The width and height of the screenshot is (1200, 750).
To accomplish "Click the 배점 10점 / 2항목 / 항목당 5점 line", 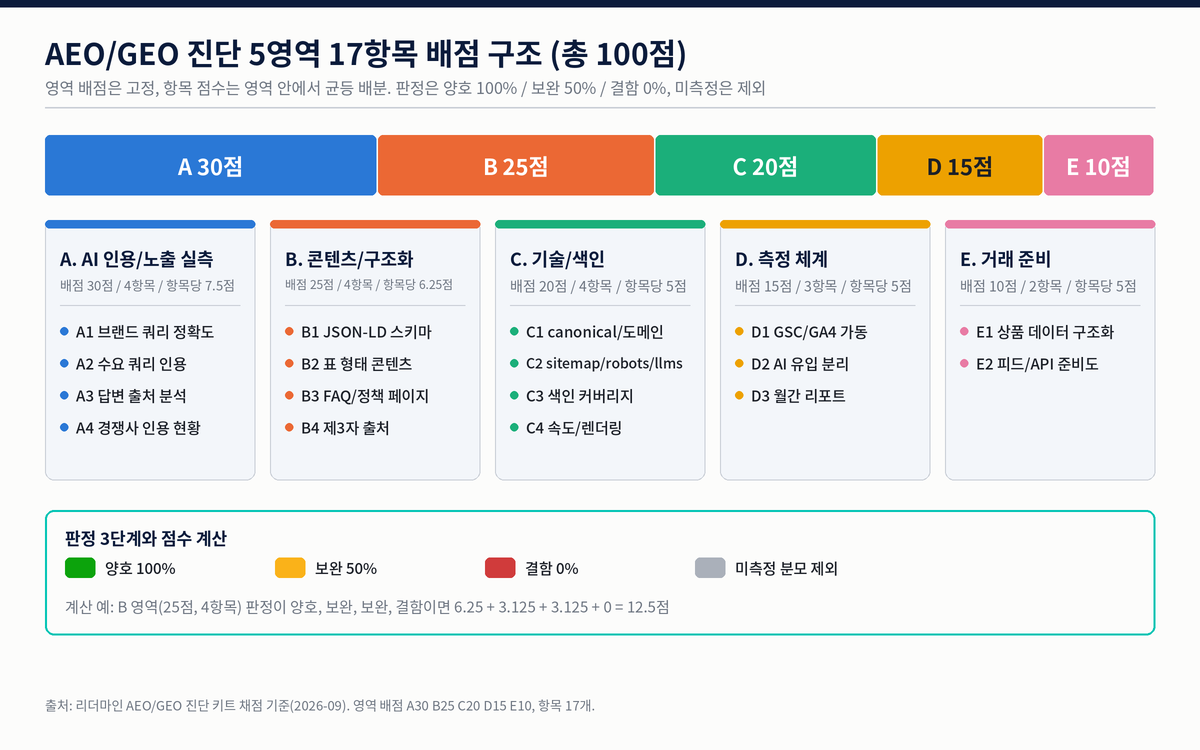I will pyautogui.click(x=1048, y=286).
